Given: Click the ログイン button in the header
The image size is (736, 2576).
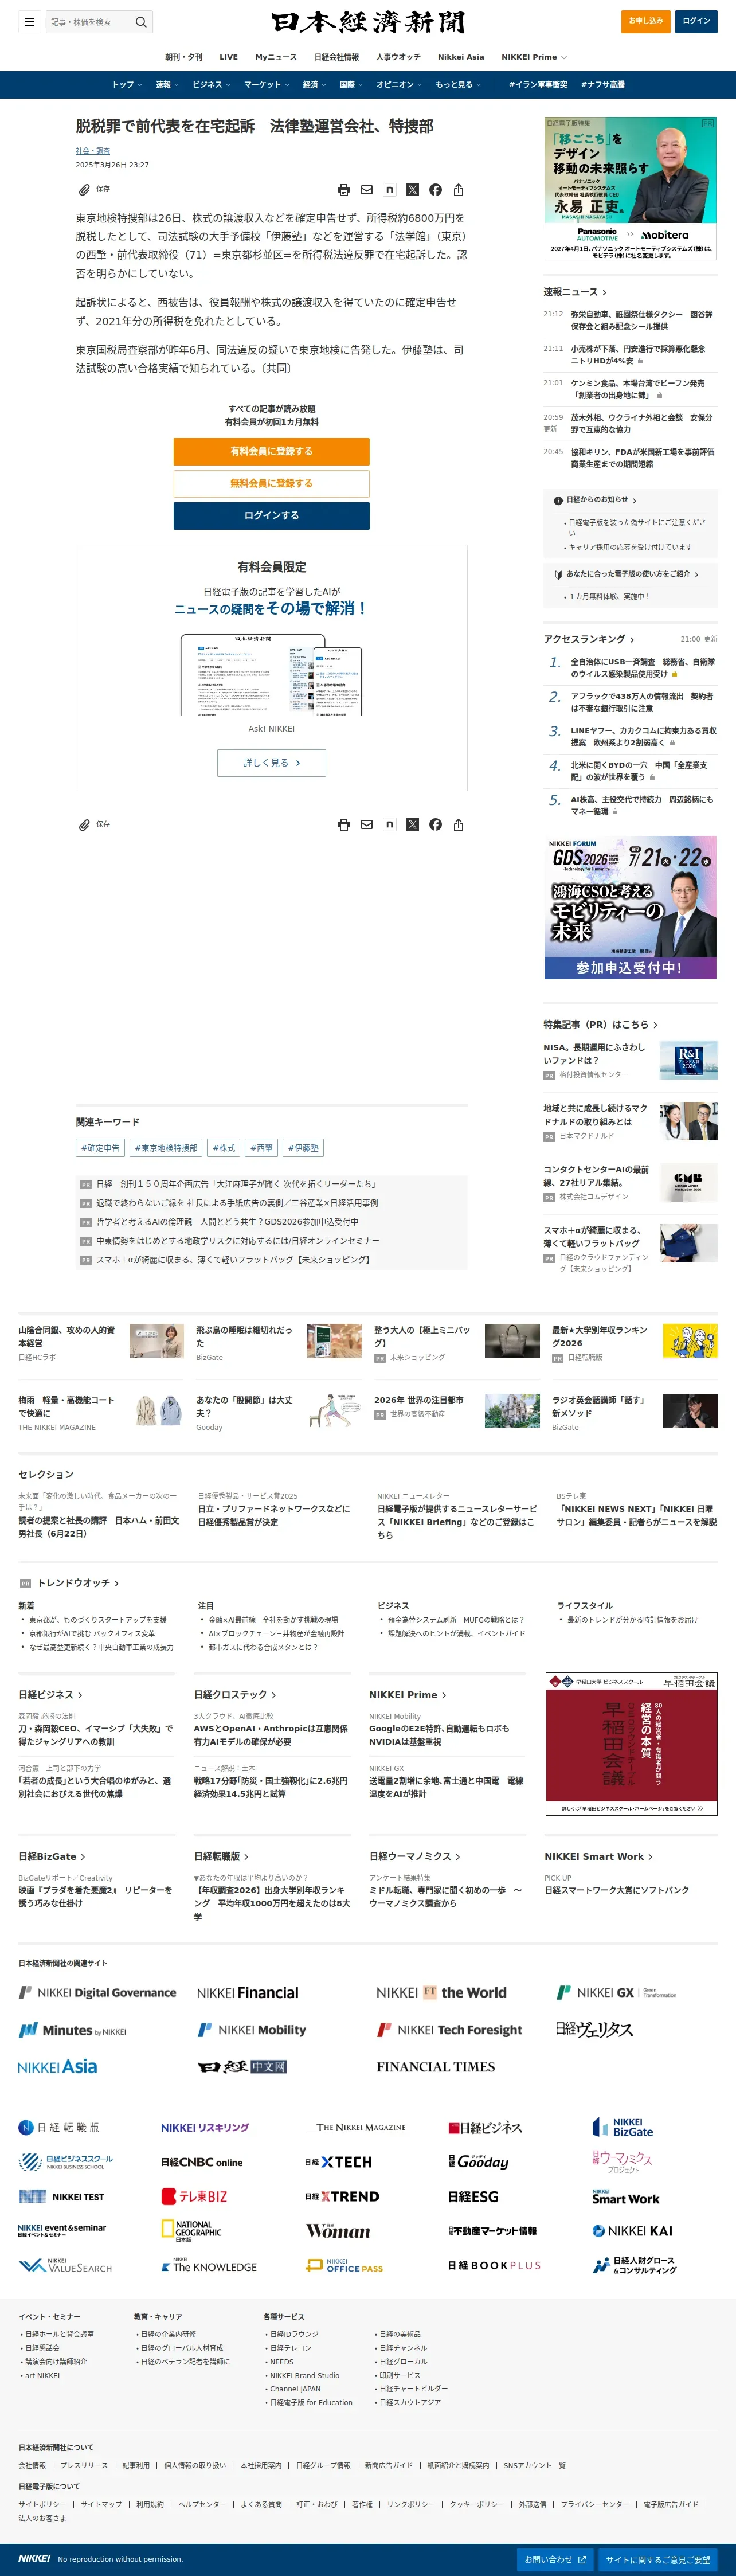Looking at the screenshot, I should [696, 21].
